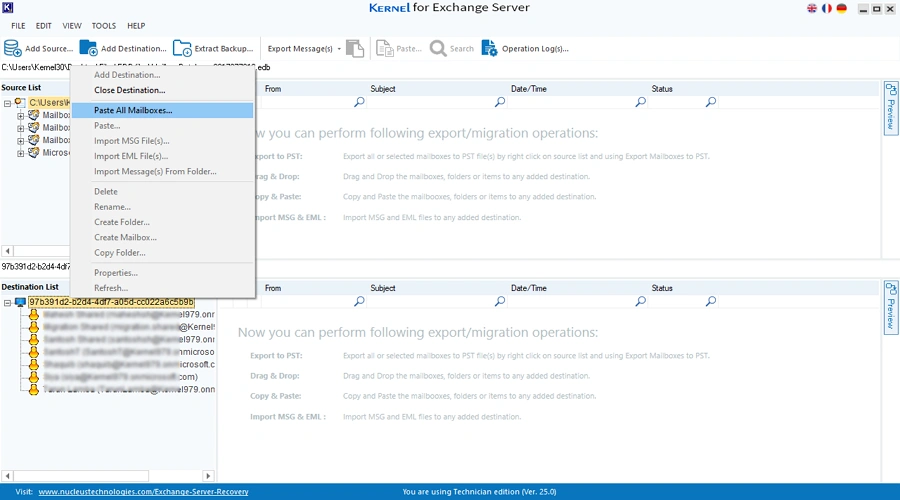Click search icon under bottom Subject column
Screen dimensions: 900x500
(x=500, y=301)
